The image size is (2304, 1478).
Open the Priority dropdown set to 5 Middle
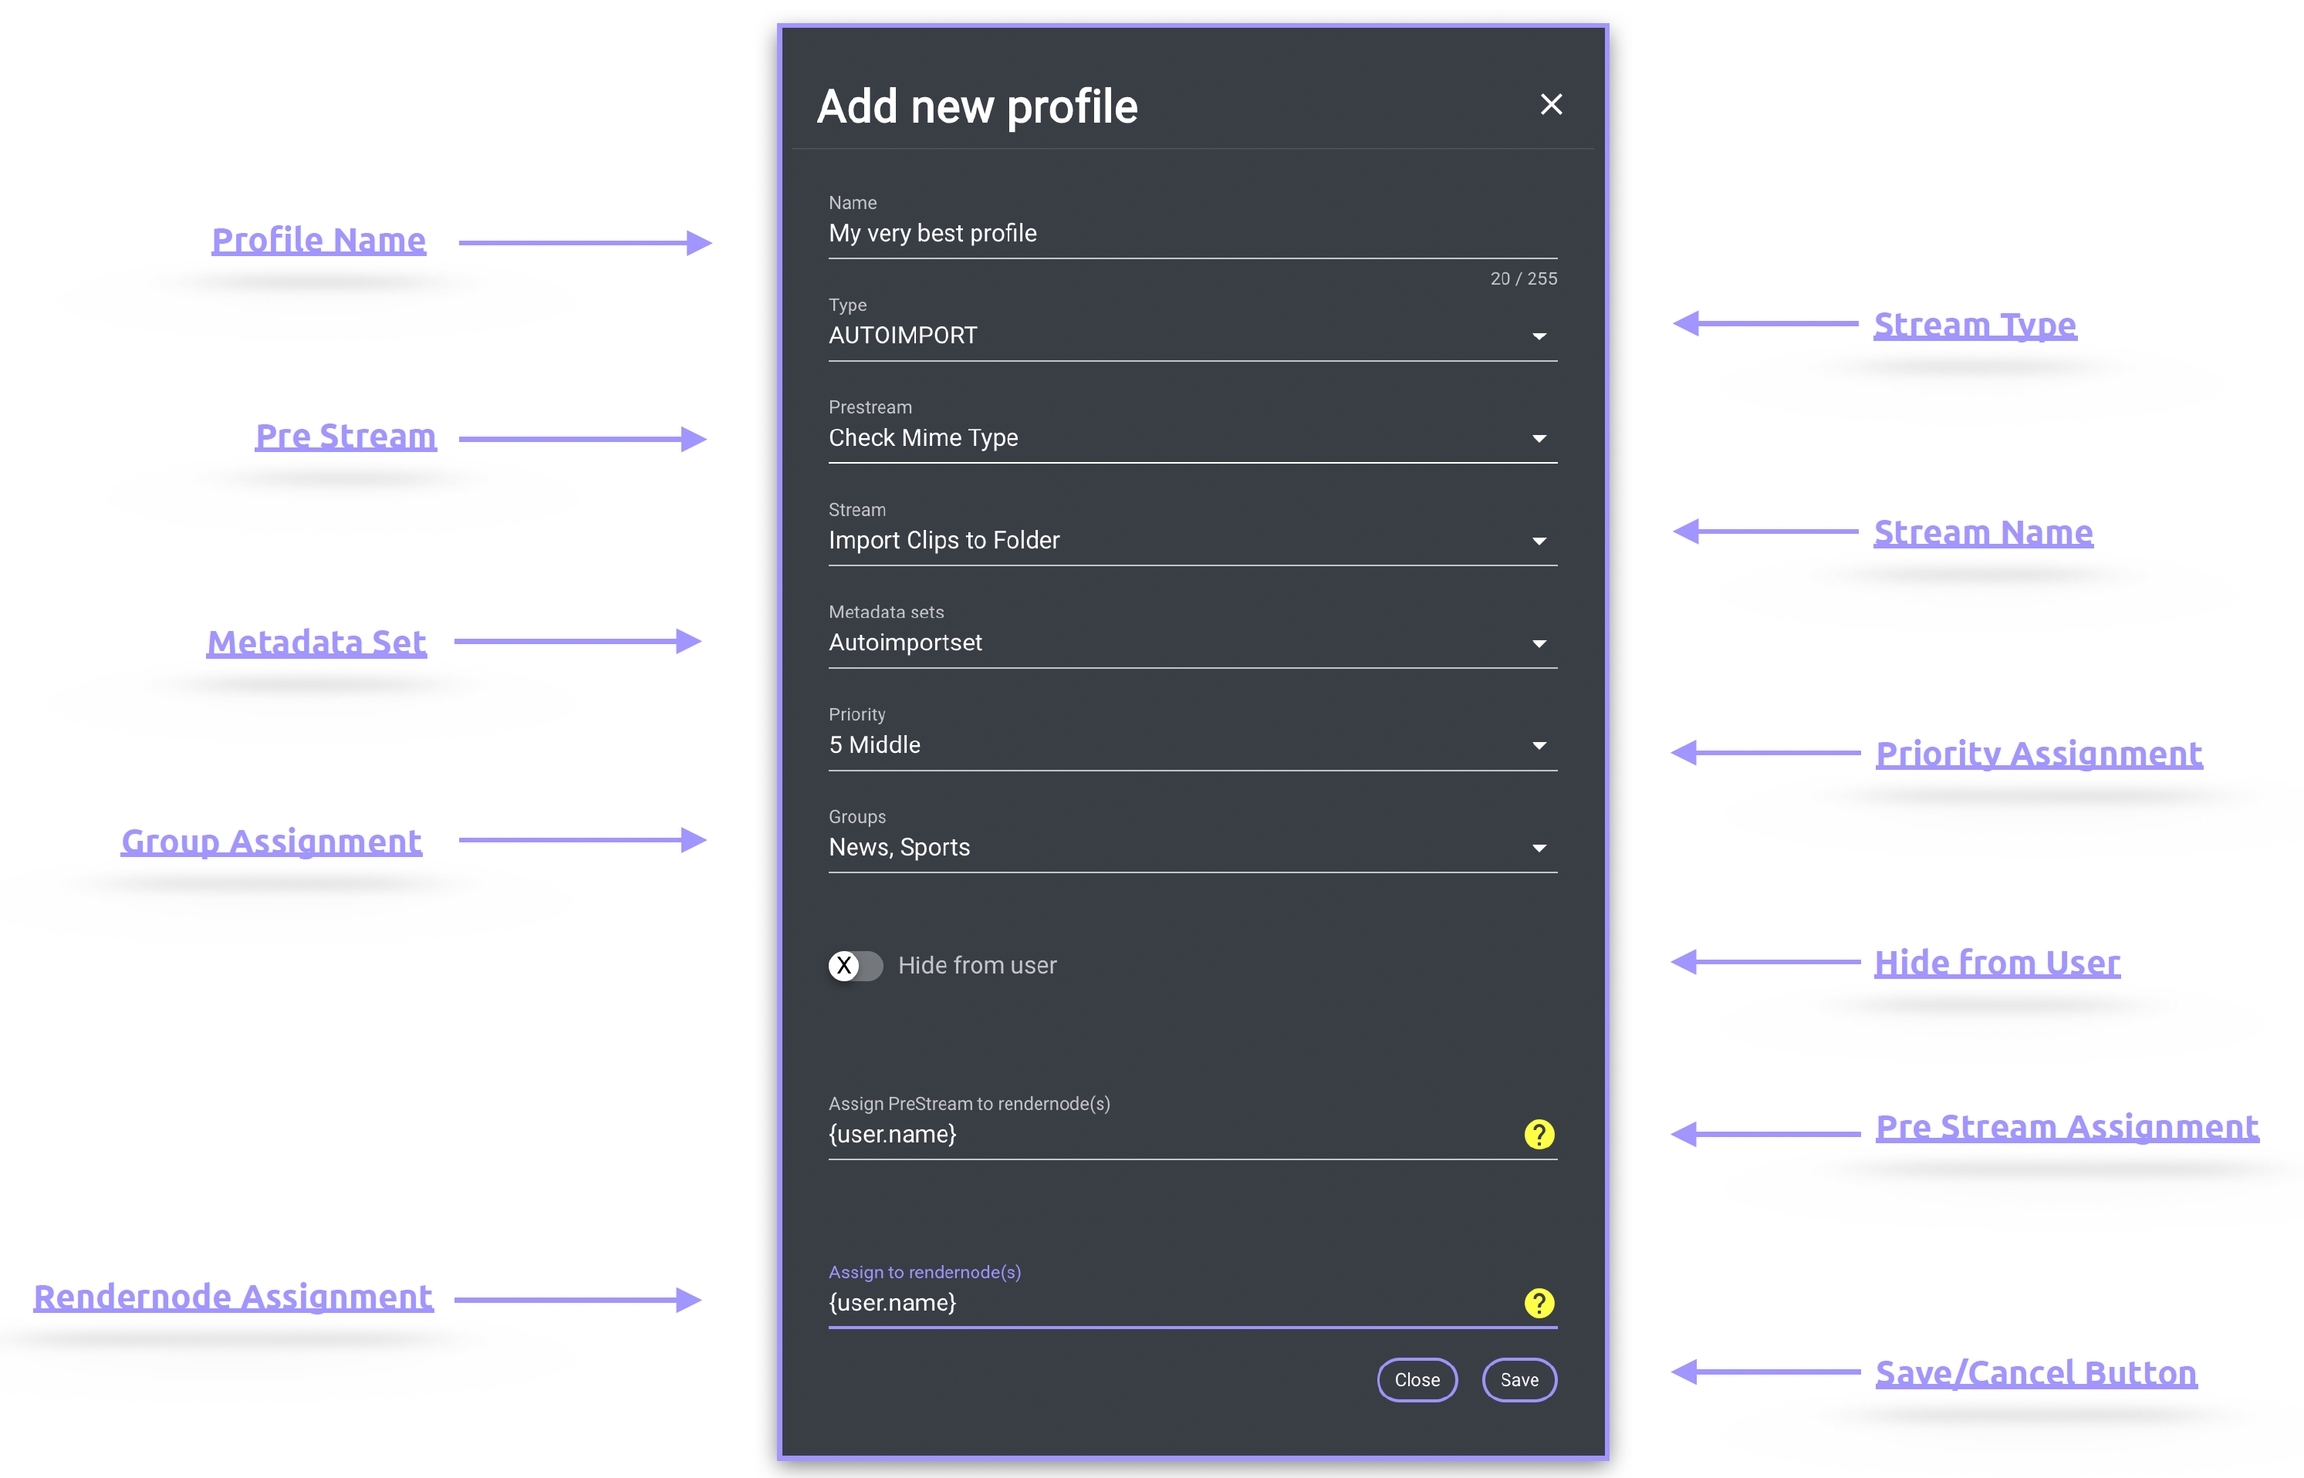coord(1190,746)
